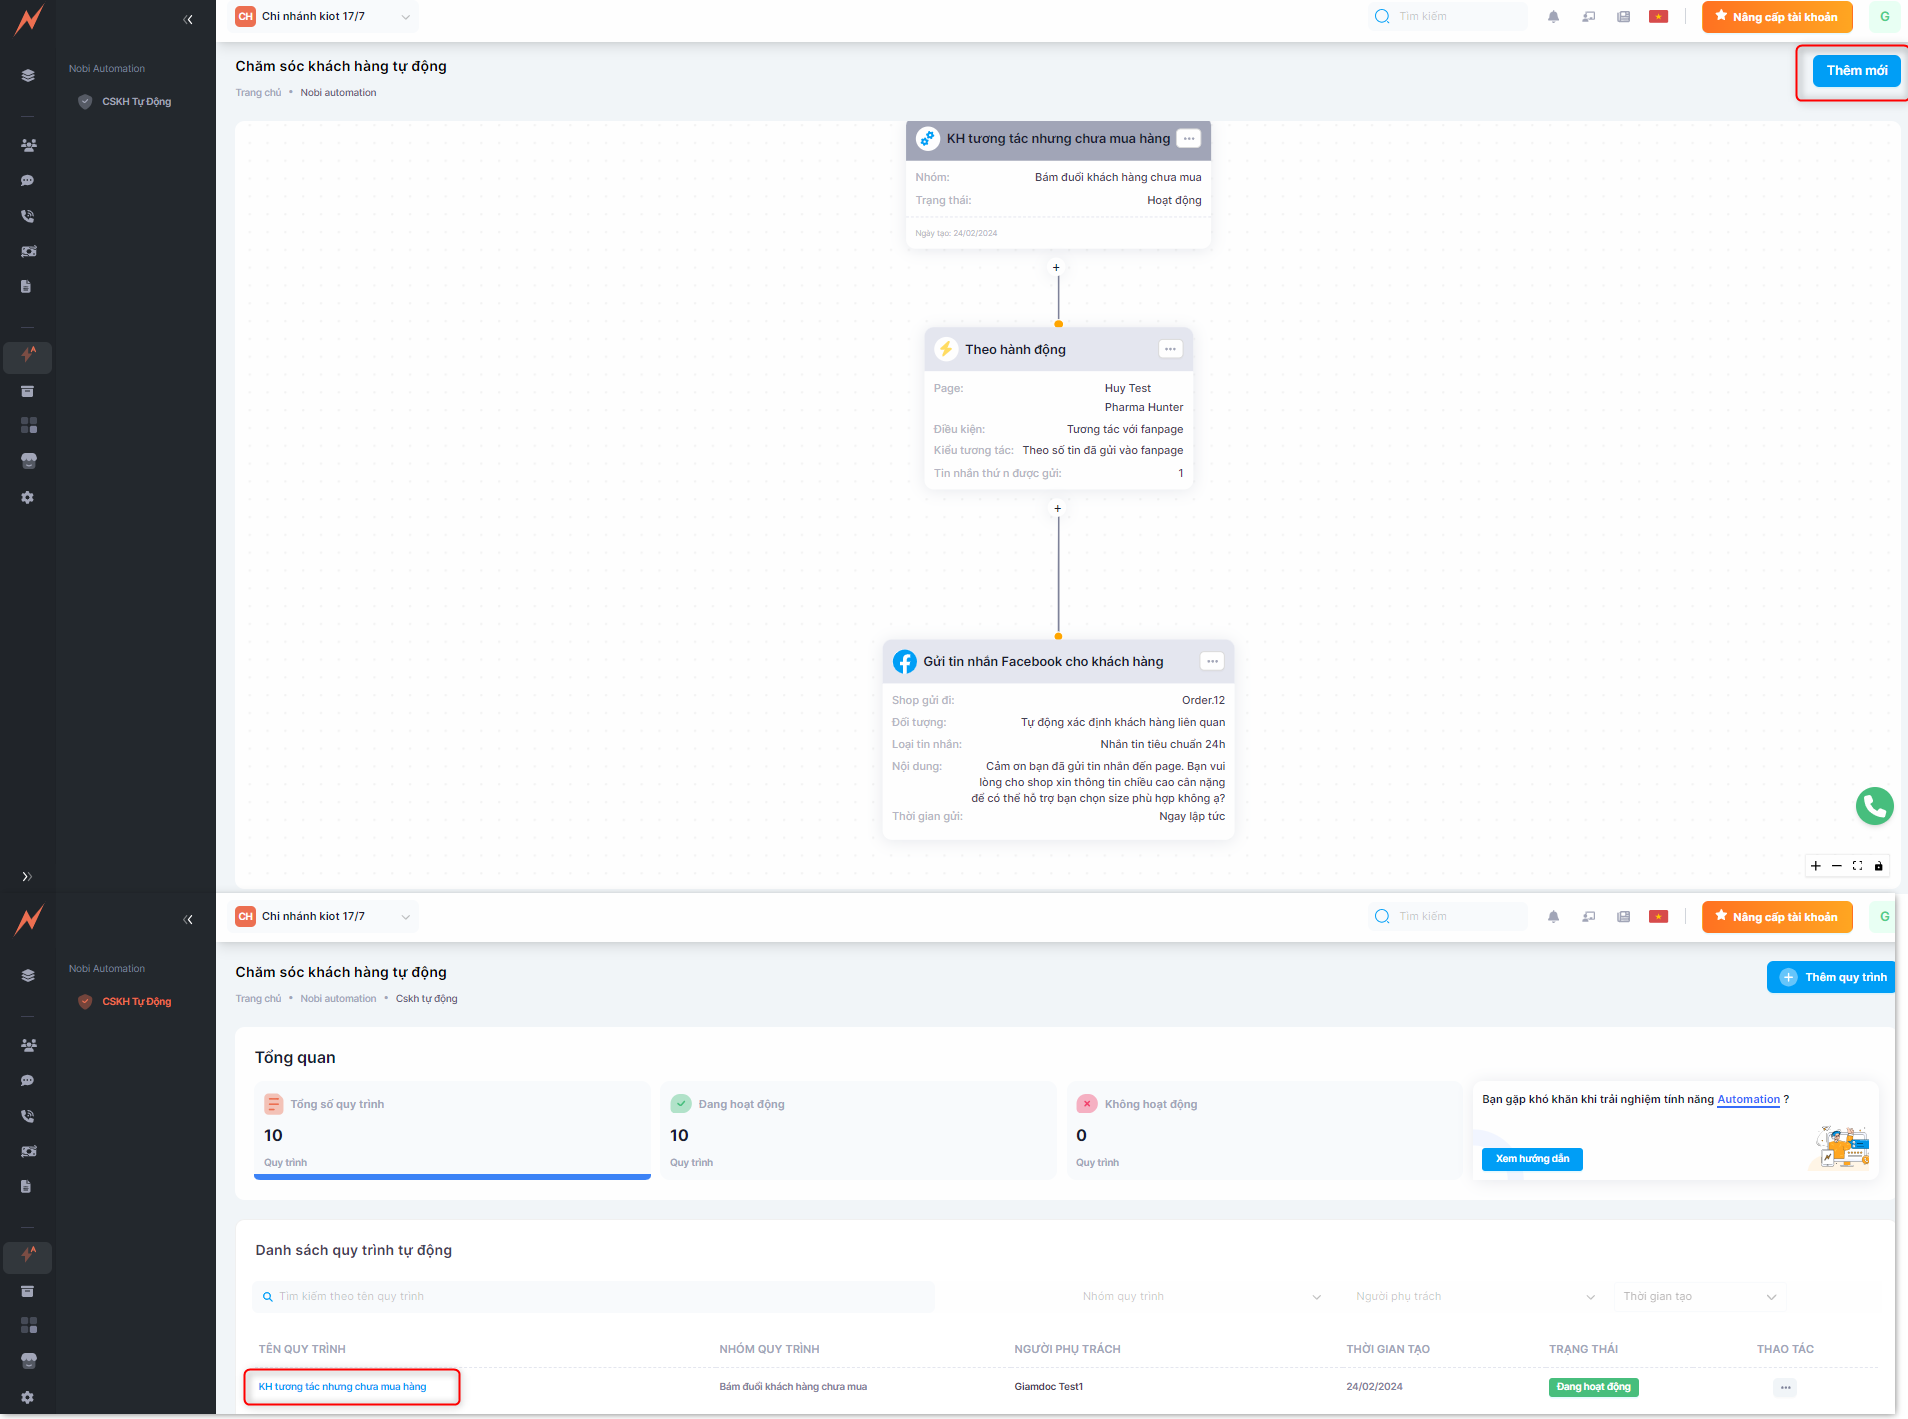Zoom out on the workflow canvas
The height and width of the screenshot is (1419, 1908).
pos(1837,866)
